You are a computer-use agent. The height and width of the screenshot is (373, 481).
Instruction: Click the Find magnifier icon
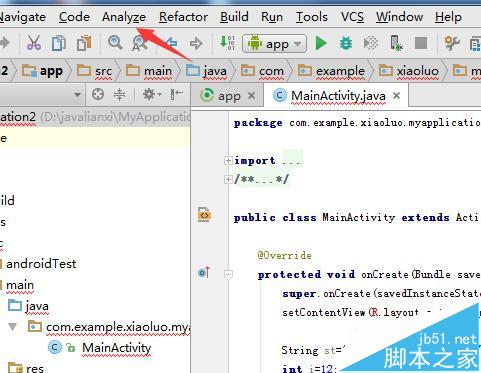click(115, 43)
